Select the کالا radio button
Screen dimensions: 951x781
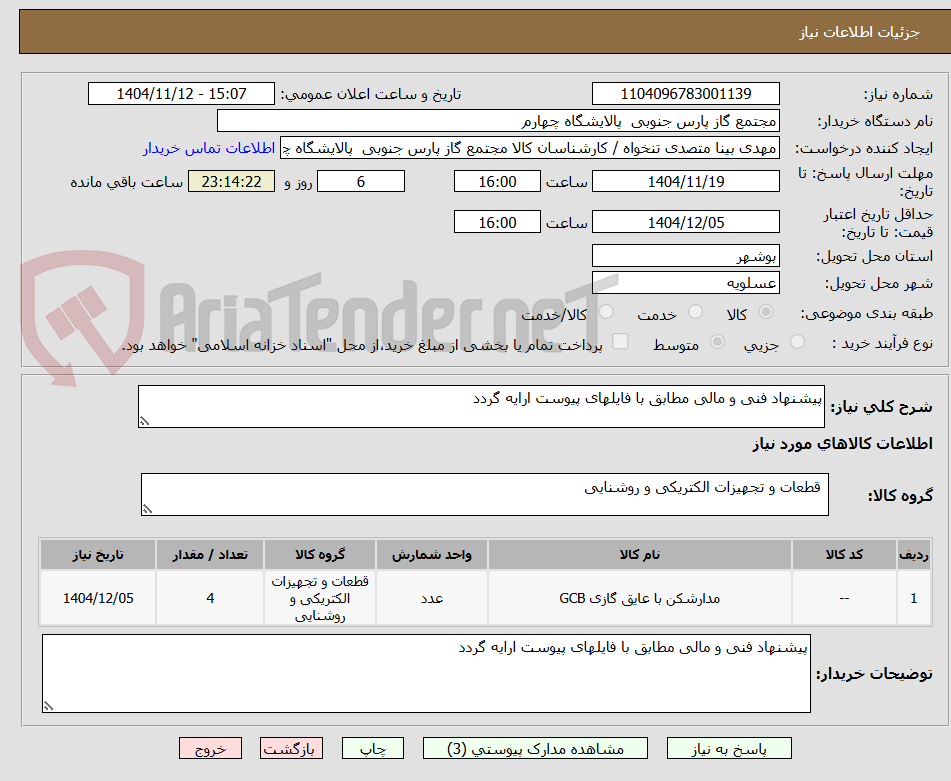click(766, 312)
